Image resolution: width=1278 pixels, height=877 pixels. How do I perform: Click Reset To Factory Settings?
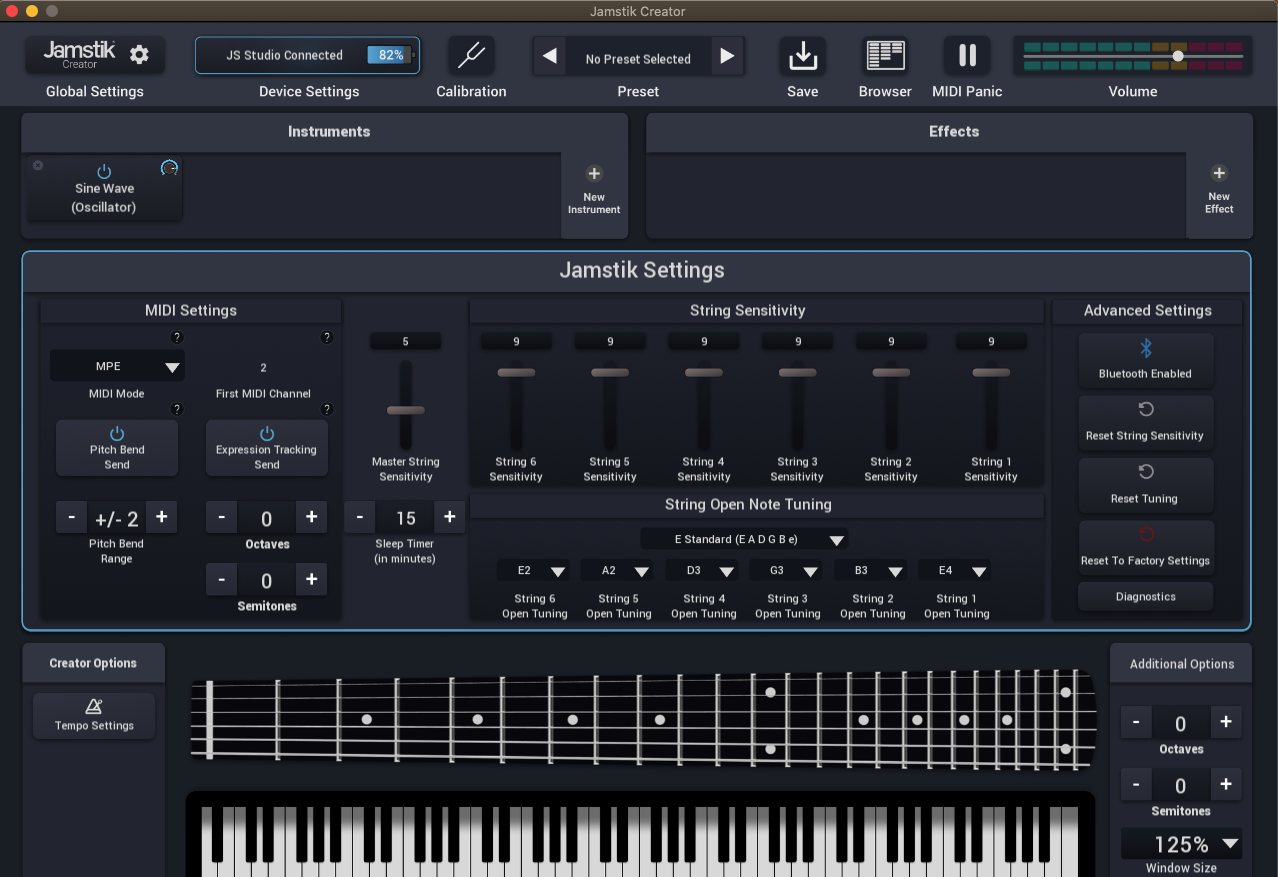[x=1145, y=547]
